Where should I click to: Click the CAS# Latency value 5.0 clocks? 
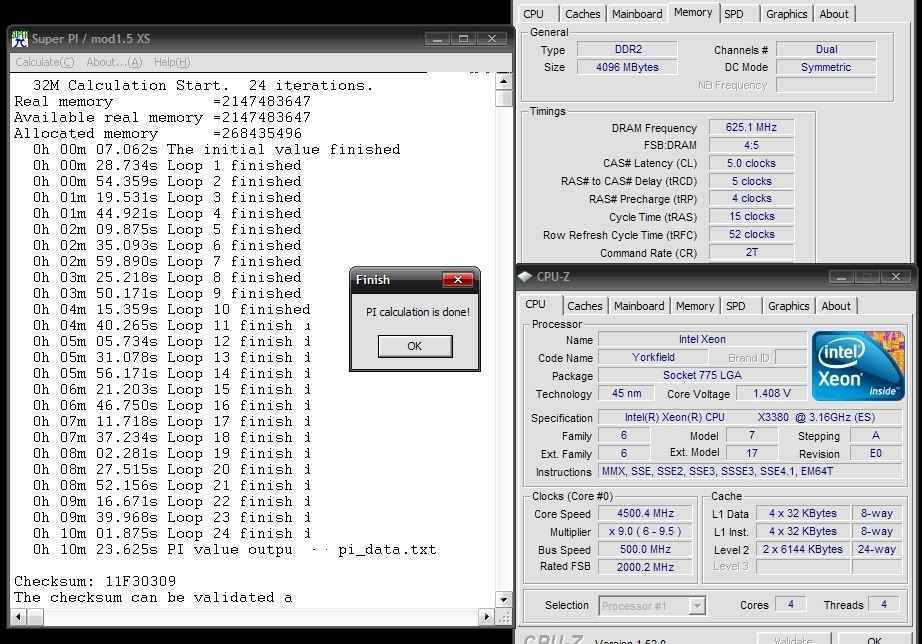(751, 163)
